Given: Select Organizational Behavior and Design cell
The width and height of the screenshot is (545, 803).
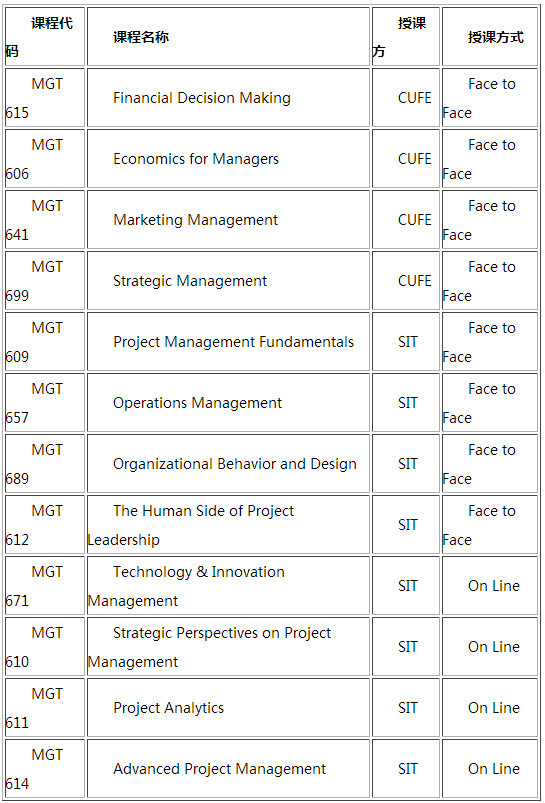Looking at the screenshot, I should (x=228, y=463).
